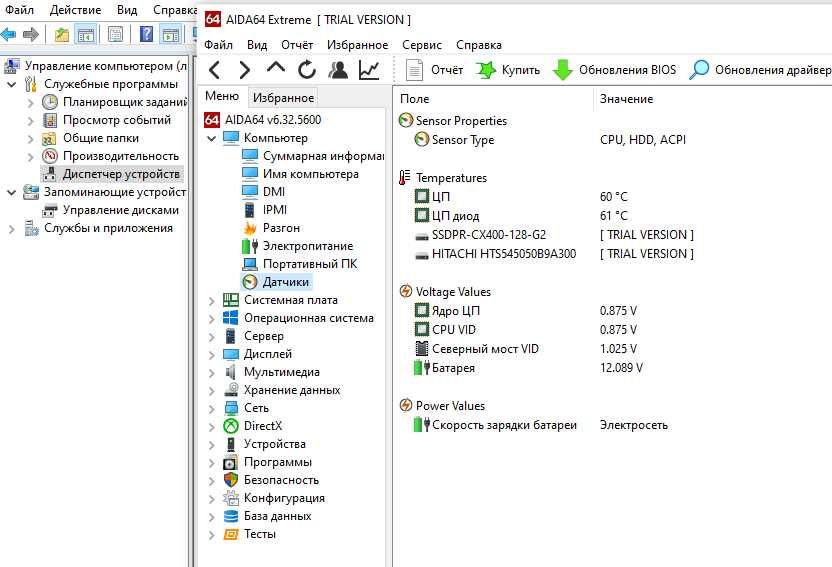Select the Сеть tree item
The image size is (832, 567).
256,408
